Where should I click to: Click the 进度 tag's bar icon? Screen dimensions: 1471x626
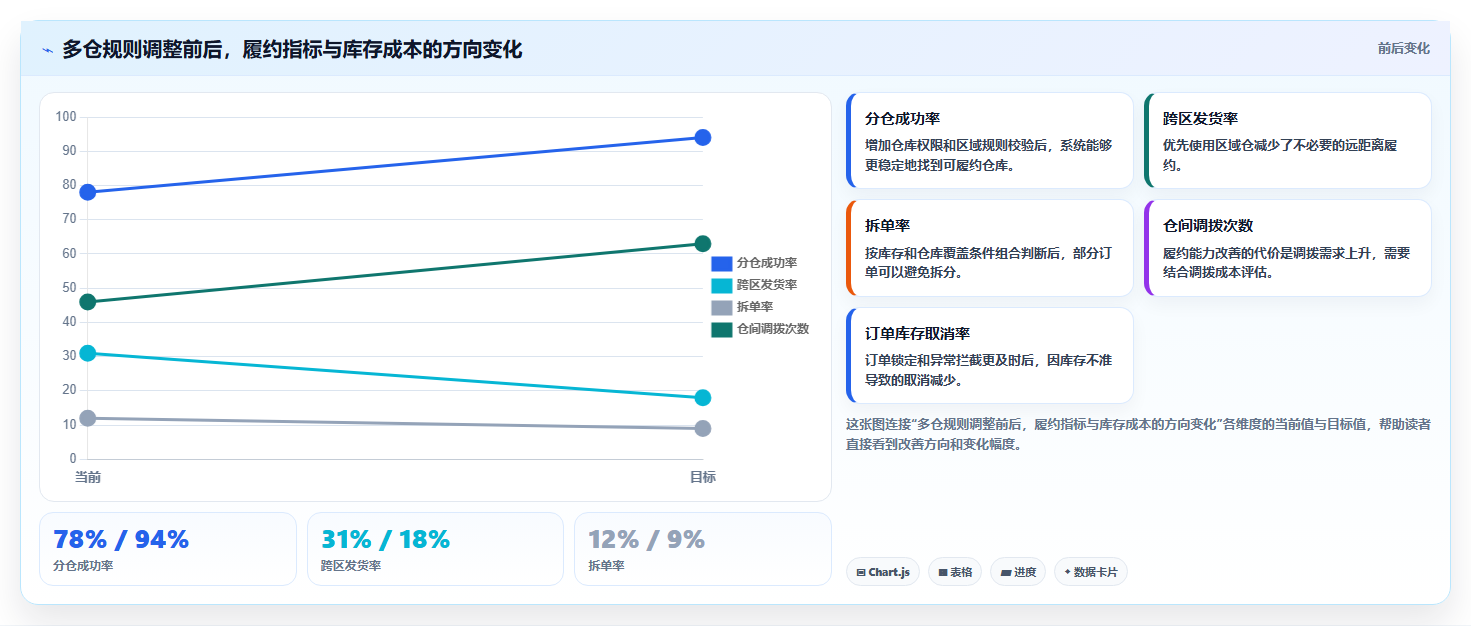coord(1005,573)
